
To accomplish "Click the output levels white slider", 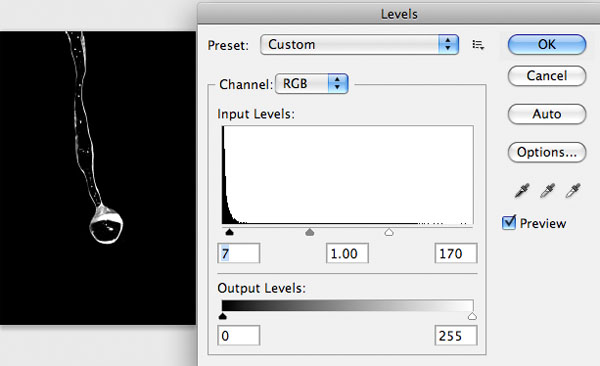I will [472, 316].
